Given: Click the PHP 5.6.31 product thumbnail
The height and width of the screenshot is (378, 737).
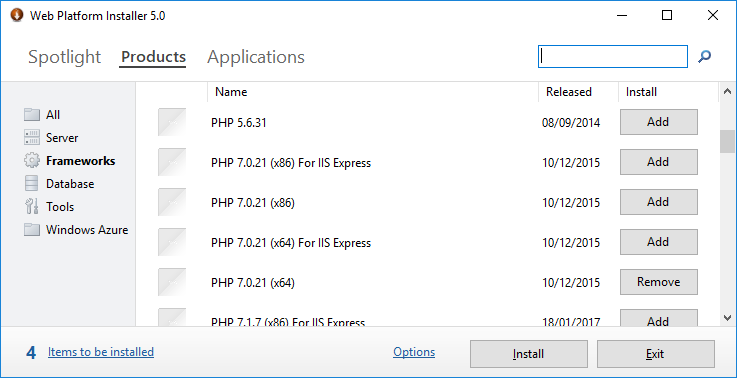Looking at the screenshot, I should click(172, 122).
